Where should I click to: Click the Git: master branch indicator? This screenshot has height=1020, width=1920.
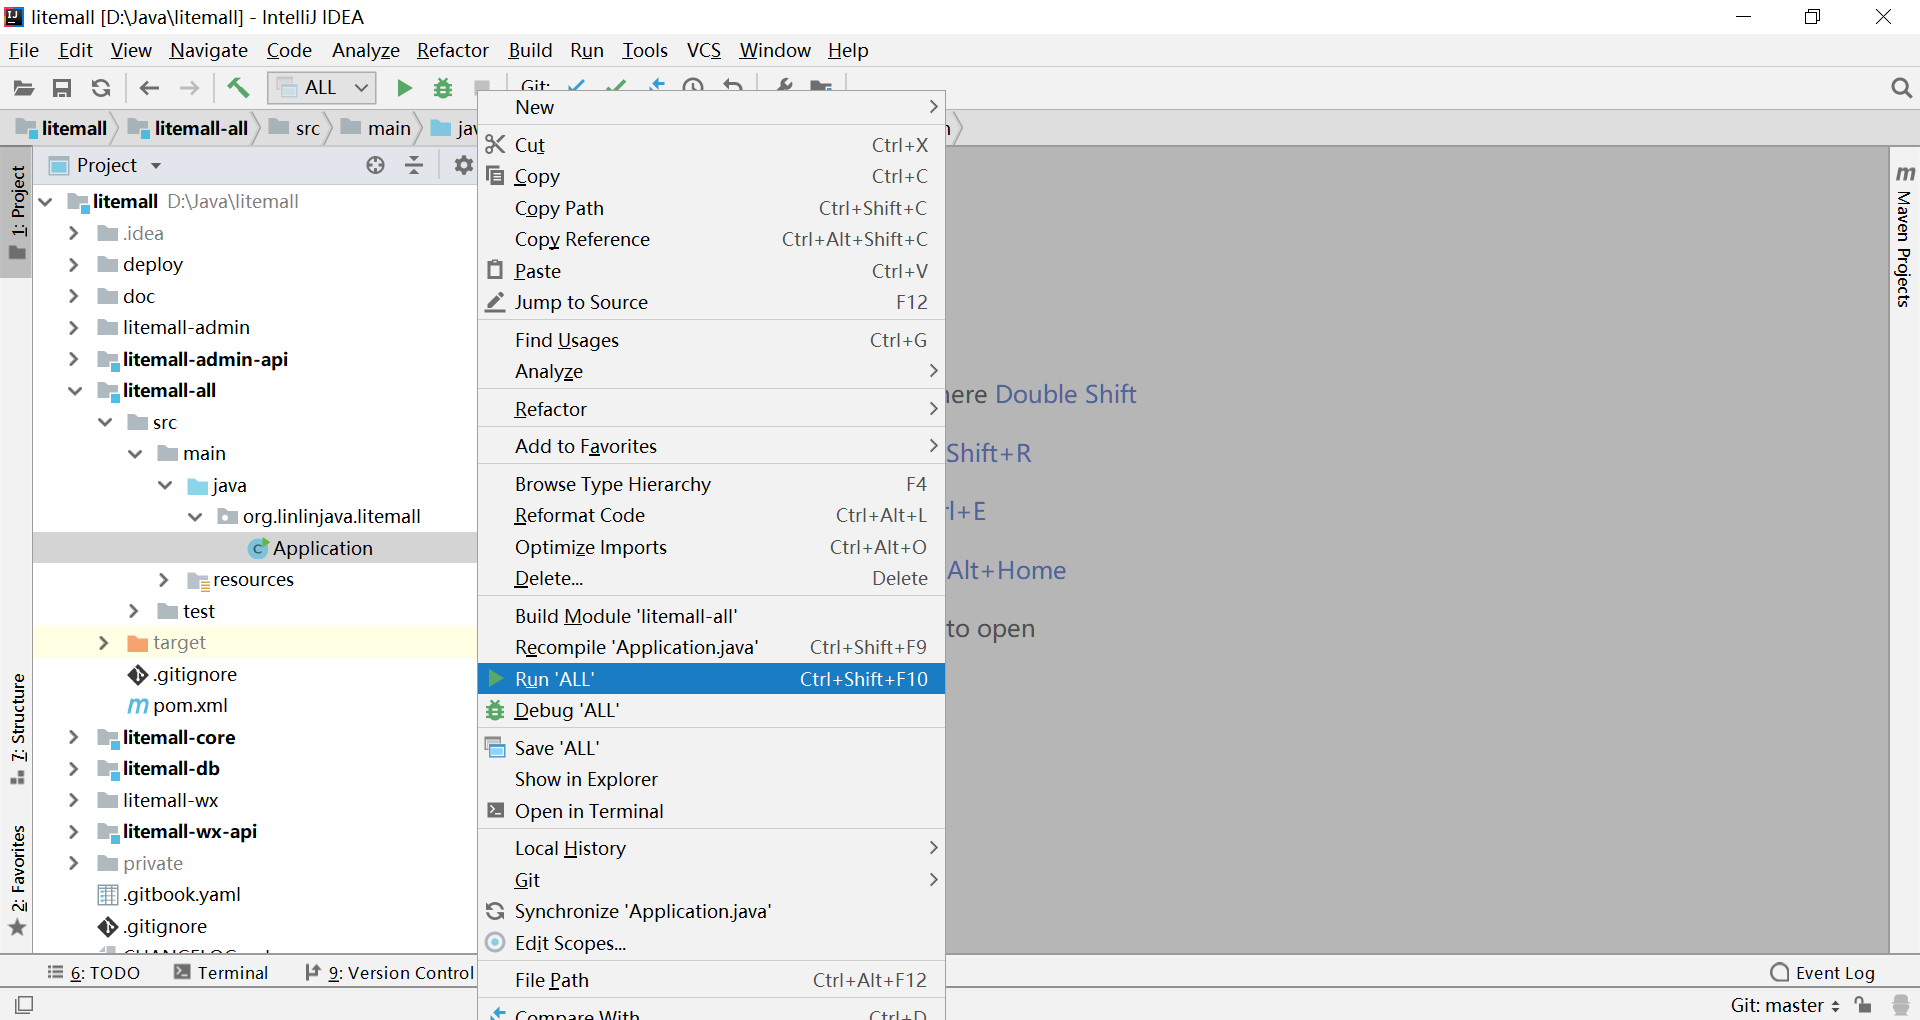coord(1784,1005)
